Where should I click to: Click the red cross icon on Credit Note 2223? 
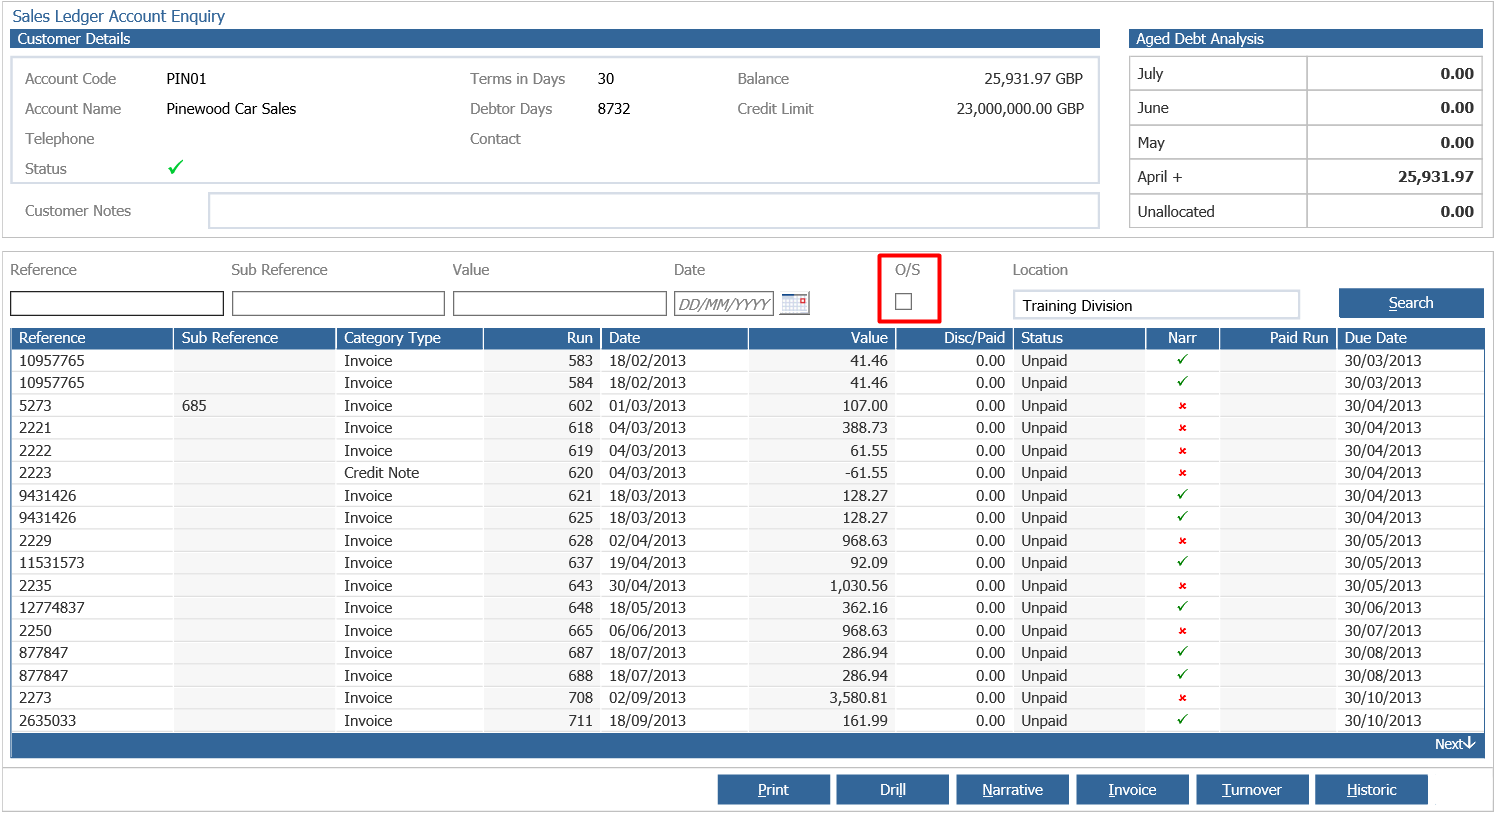pos(1183,472)
